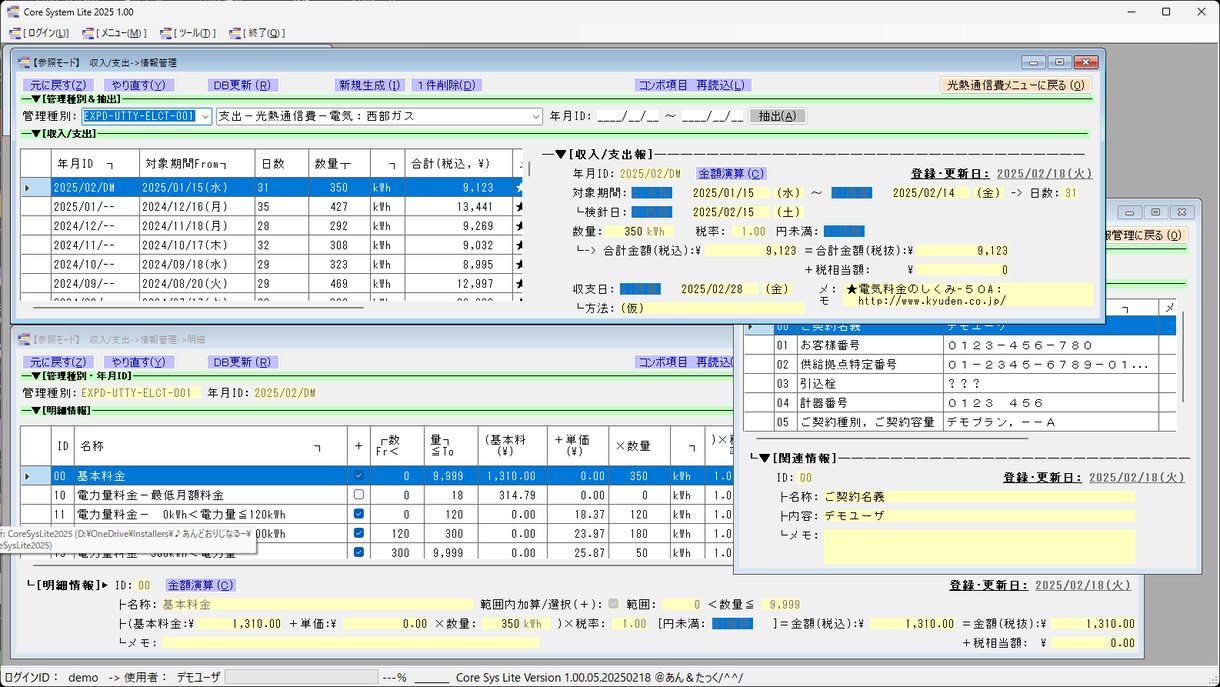This screenshot has width=1220, height=687.
Task: Click the メモ field in 関連情報
Action: click(x=980, y=545)
